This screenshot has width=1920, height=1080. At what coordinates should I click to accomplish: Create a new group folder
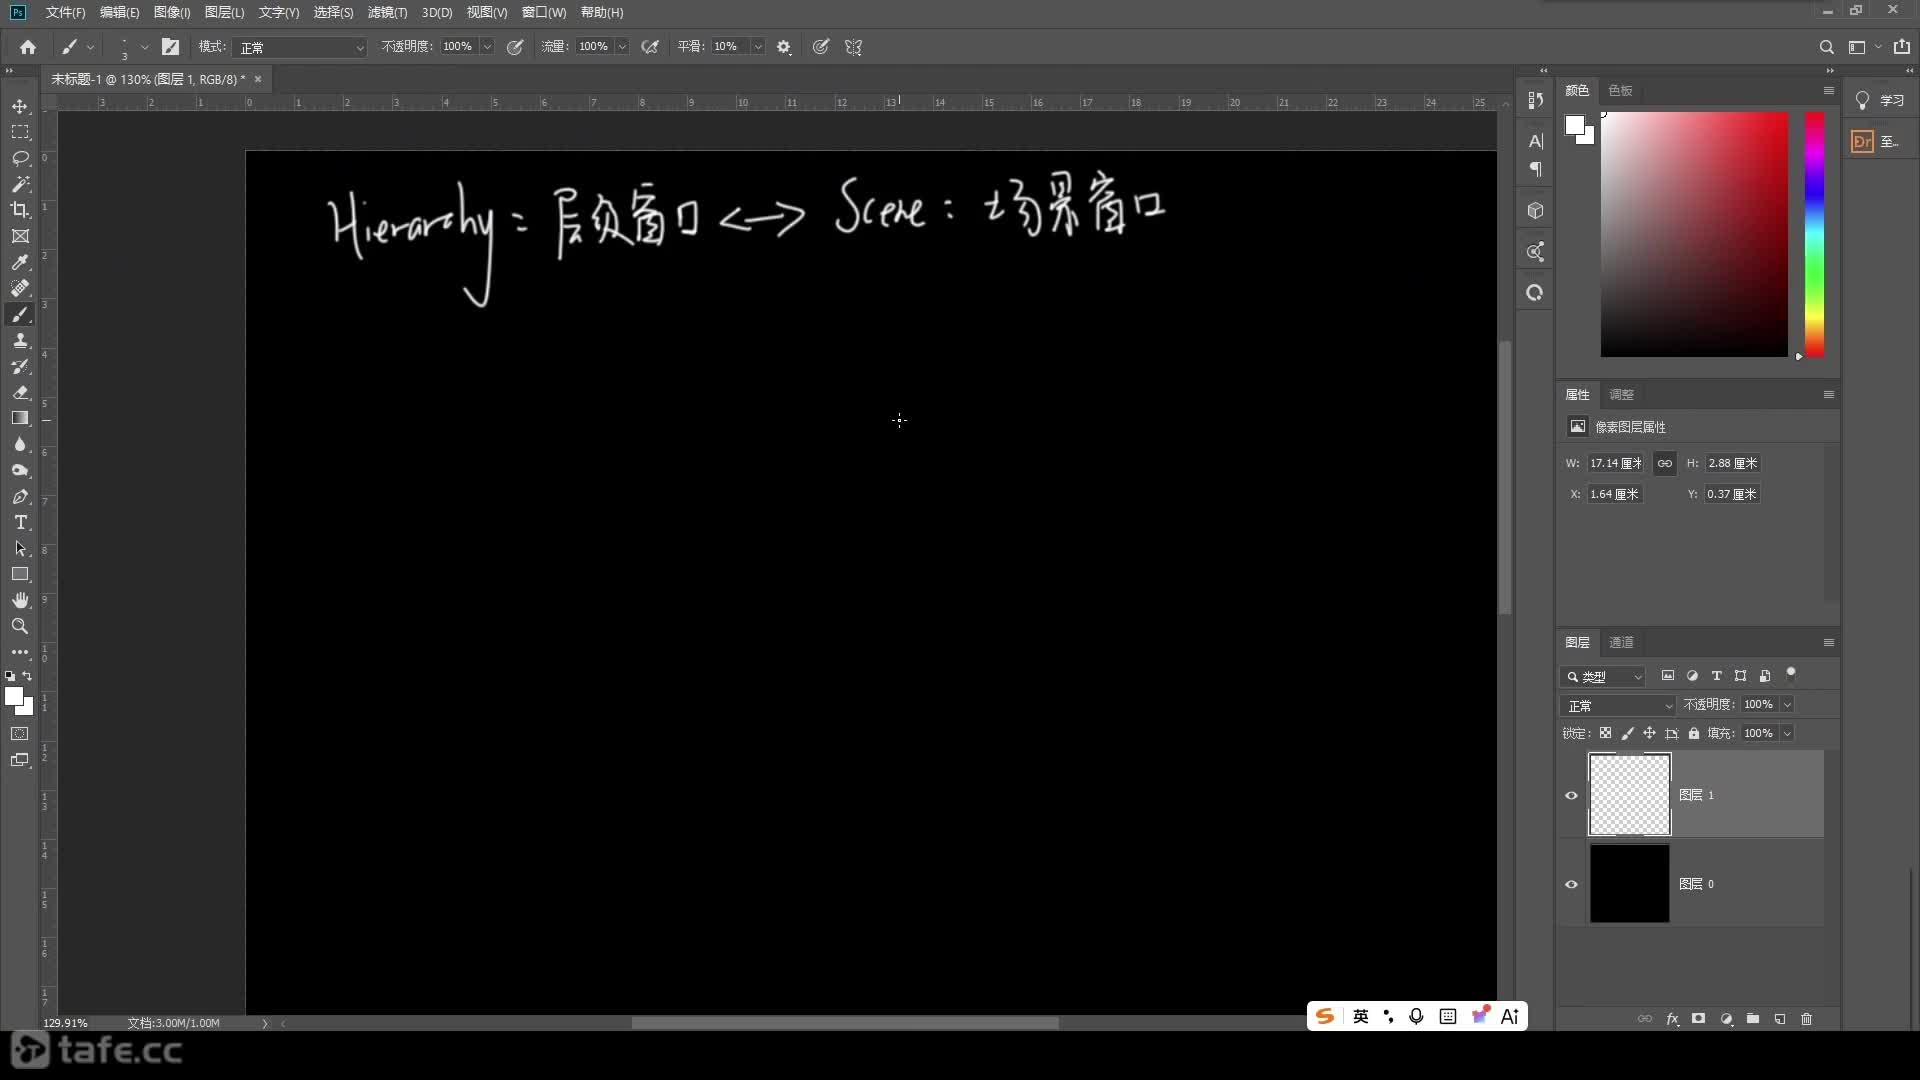click(x=1753, y=1019)
